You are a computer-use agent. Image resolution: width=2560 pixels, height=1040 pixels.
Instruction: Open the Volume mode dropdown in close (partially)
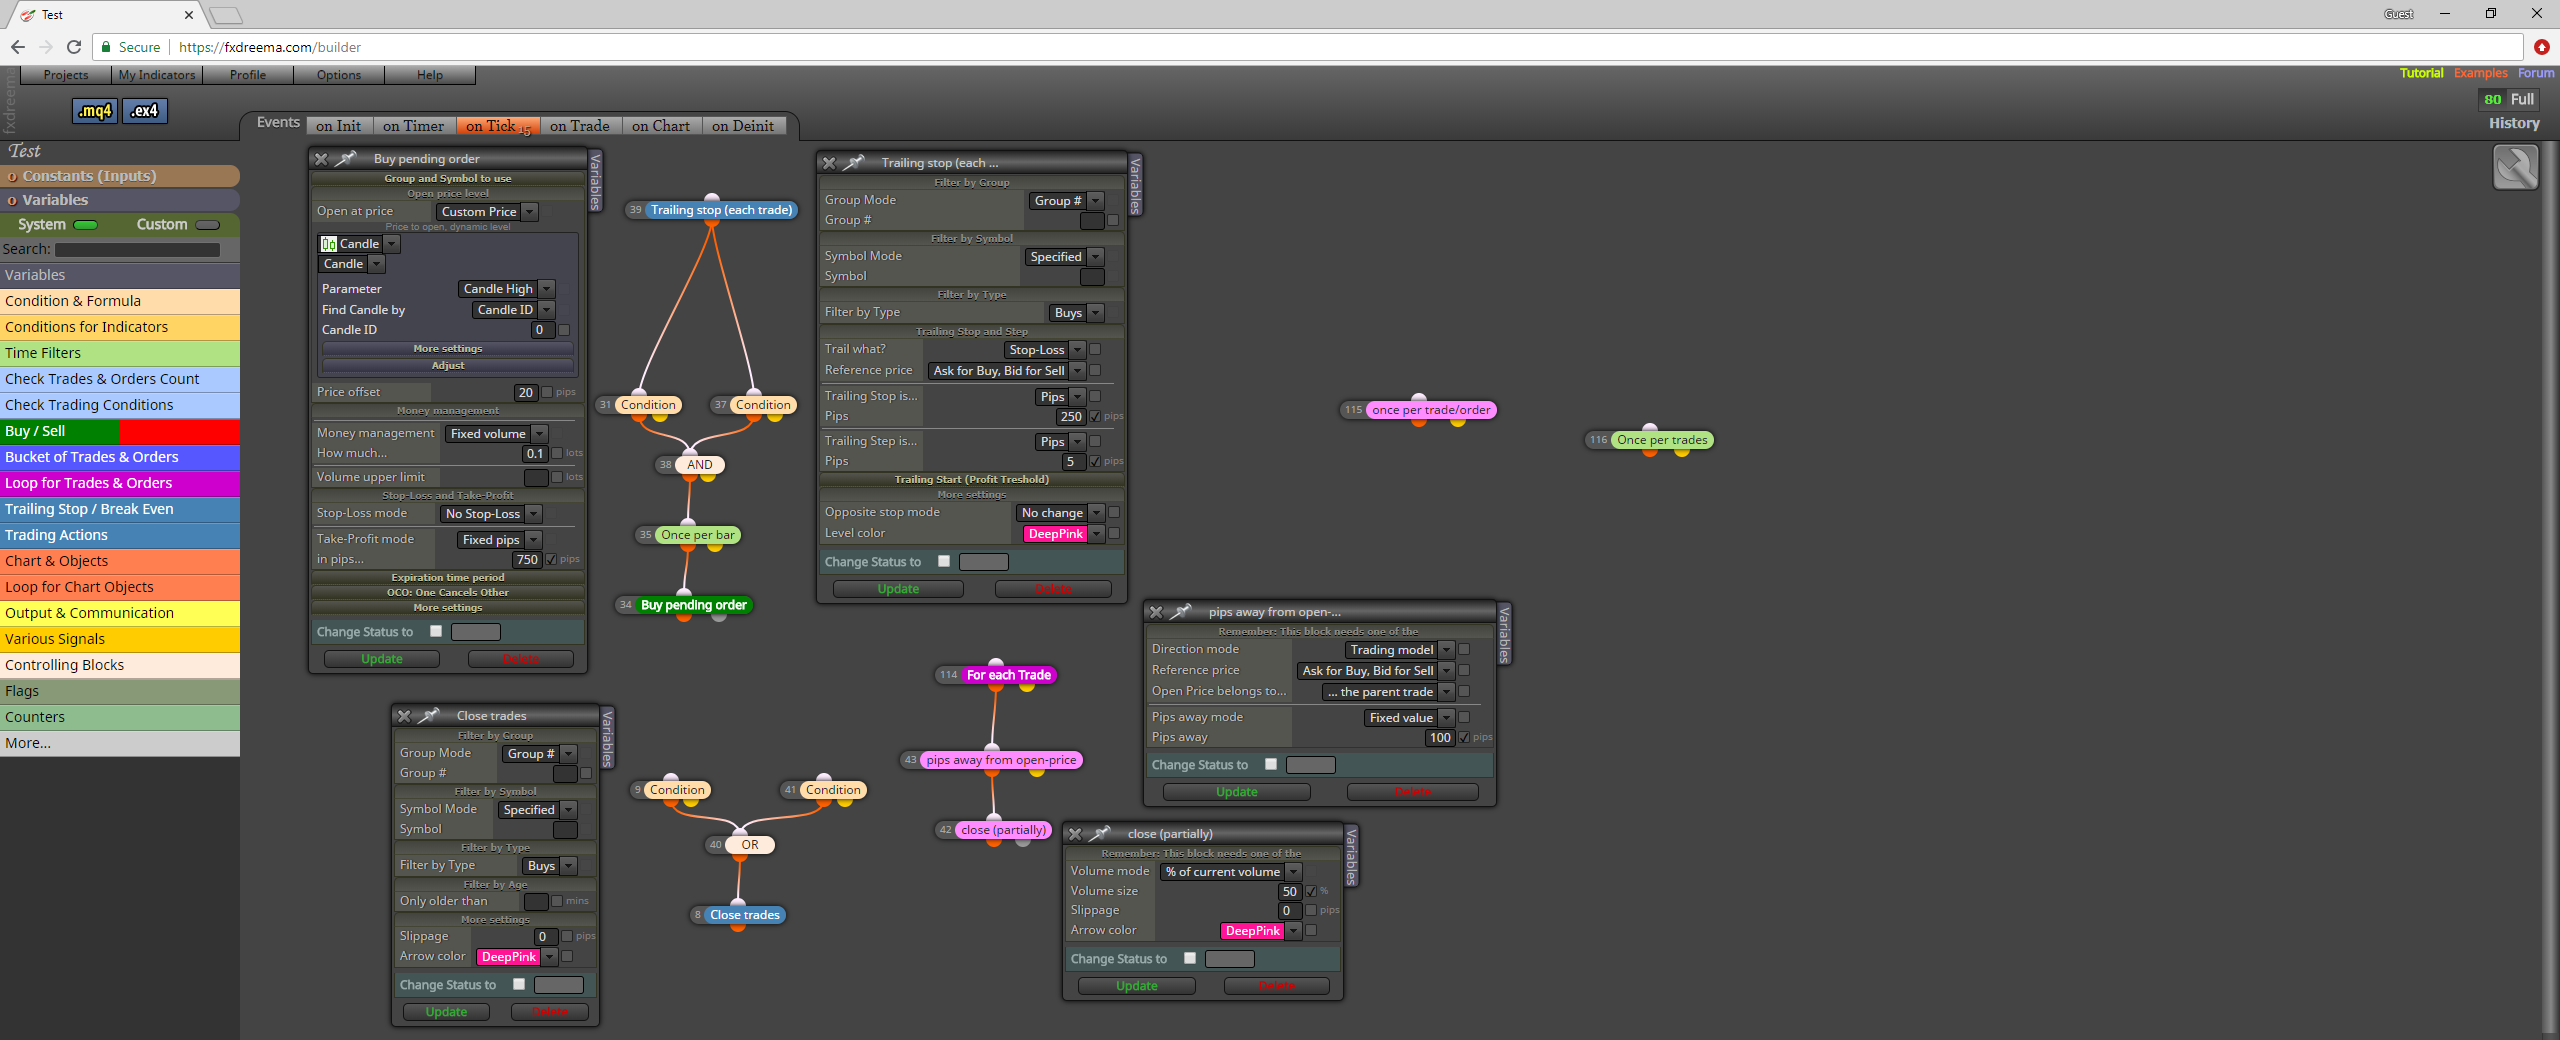coord(1230,872)
